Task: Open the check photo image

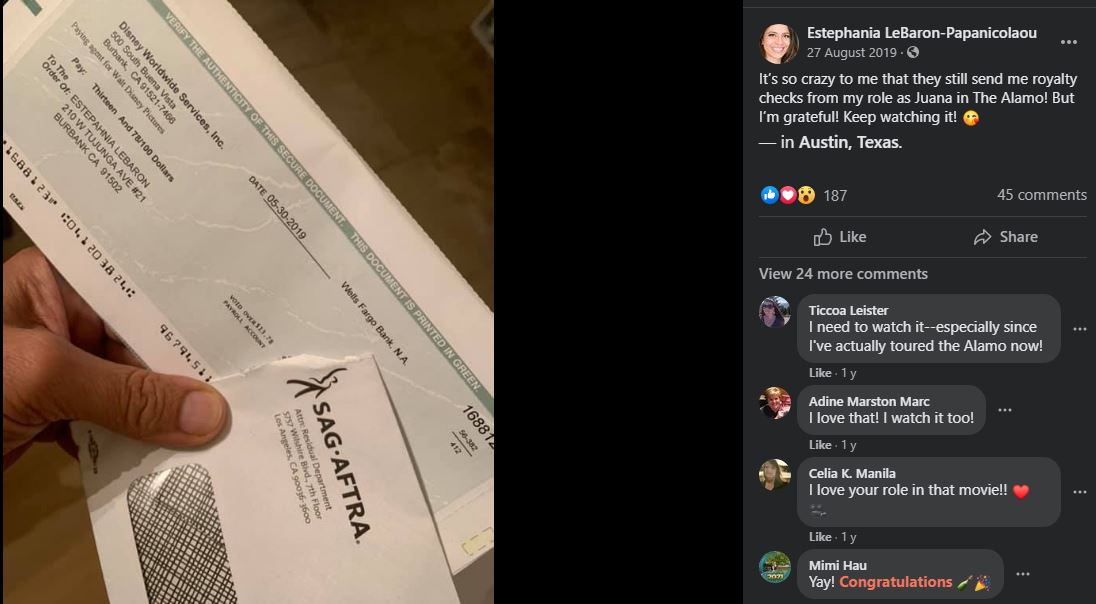Action: [x=247, y=302]
